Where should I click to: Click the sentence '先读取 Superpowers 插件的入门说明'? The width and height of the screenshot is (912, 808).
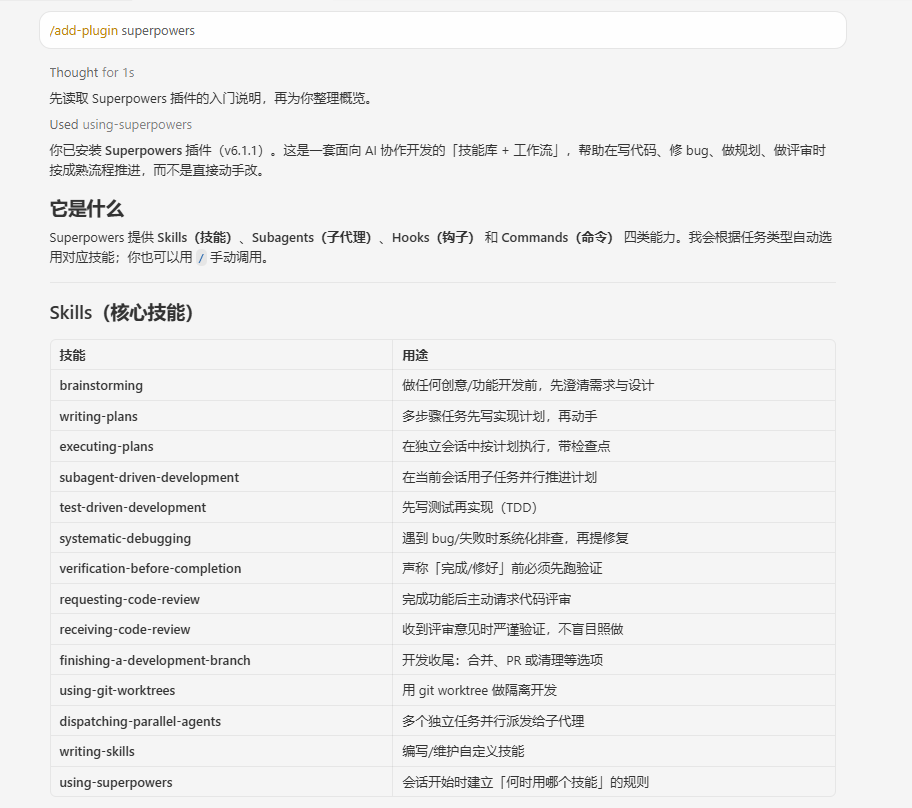(155, 98)
